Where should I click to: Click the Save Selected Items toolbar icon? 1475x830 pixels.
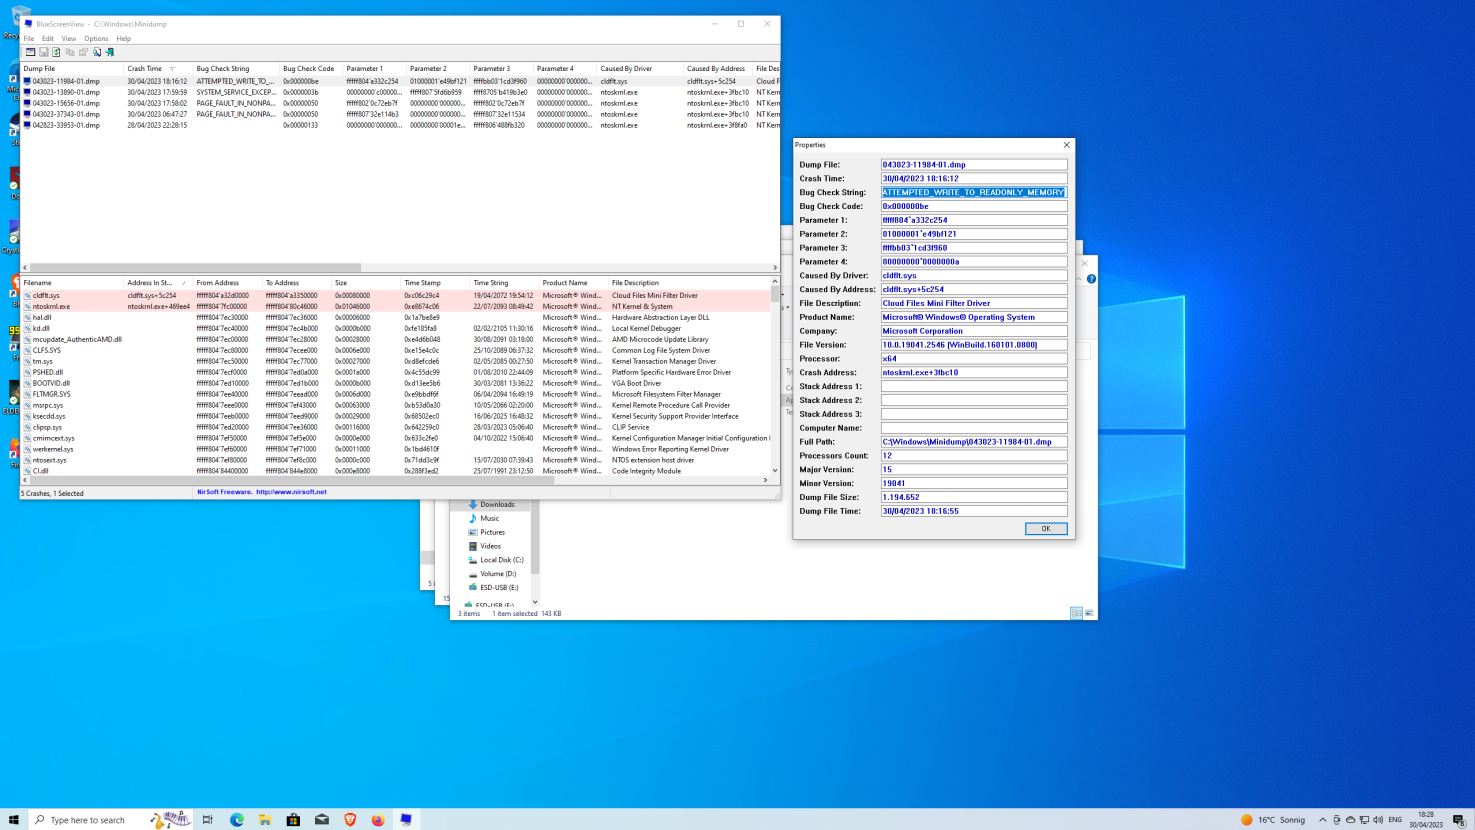click(43, 52)
